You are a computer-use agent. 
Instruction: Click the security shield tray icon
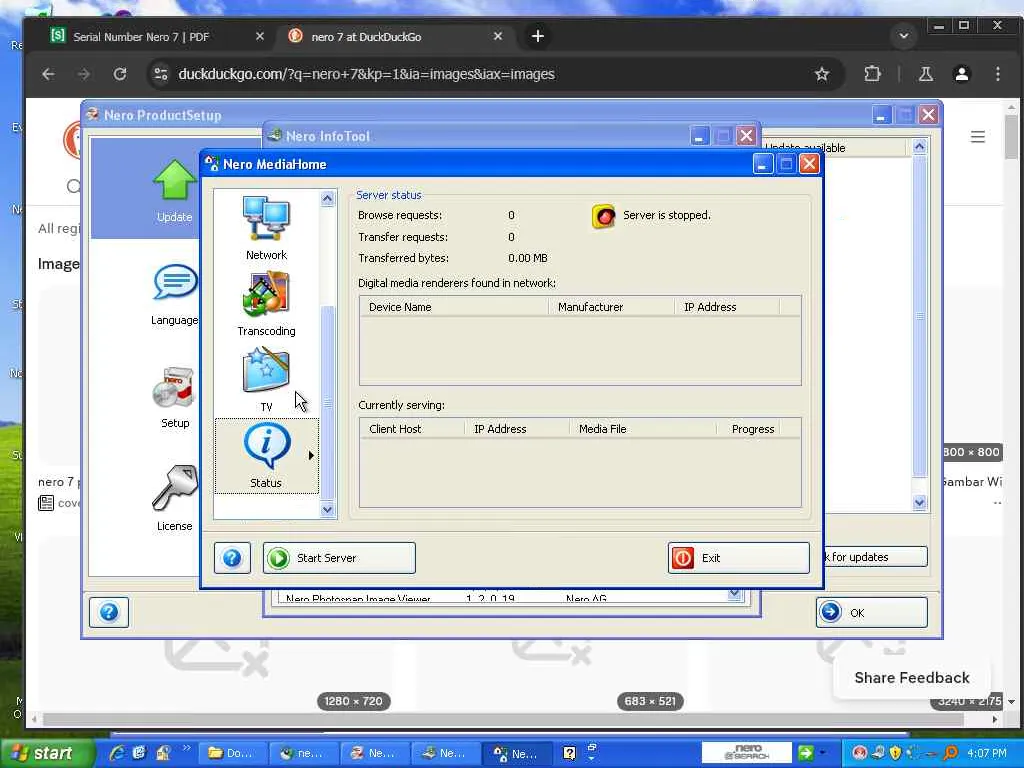pyautogui.click(x=895, y=754)
